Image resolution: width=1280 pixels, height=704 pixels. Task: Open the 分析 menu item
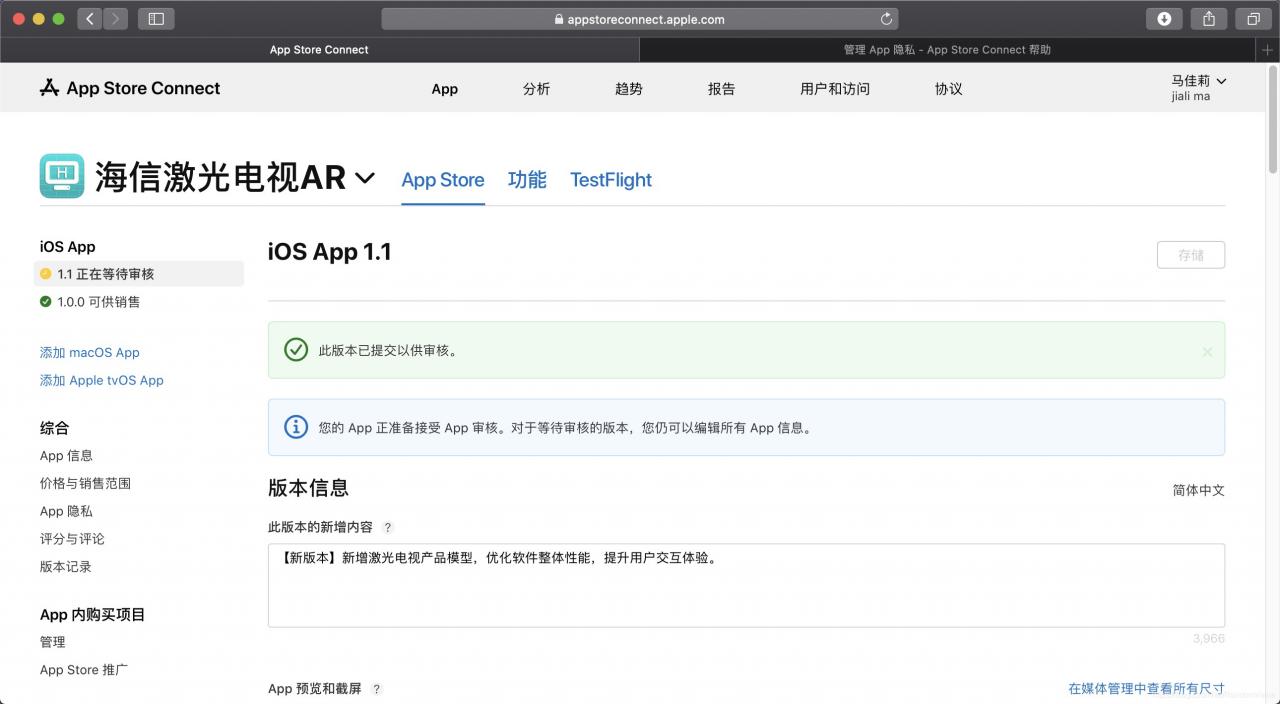click(x=537, y=89)
